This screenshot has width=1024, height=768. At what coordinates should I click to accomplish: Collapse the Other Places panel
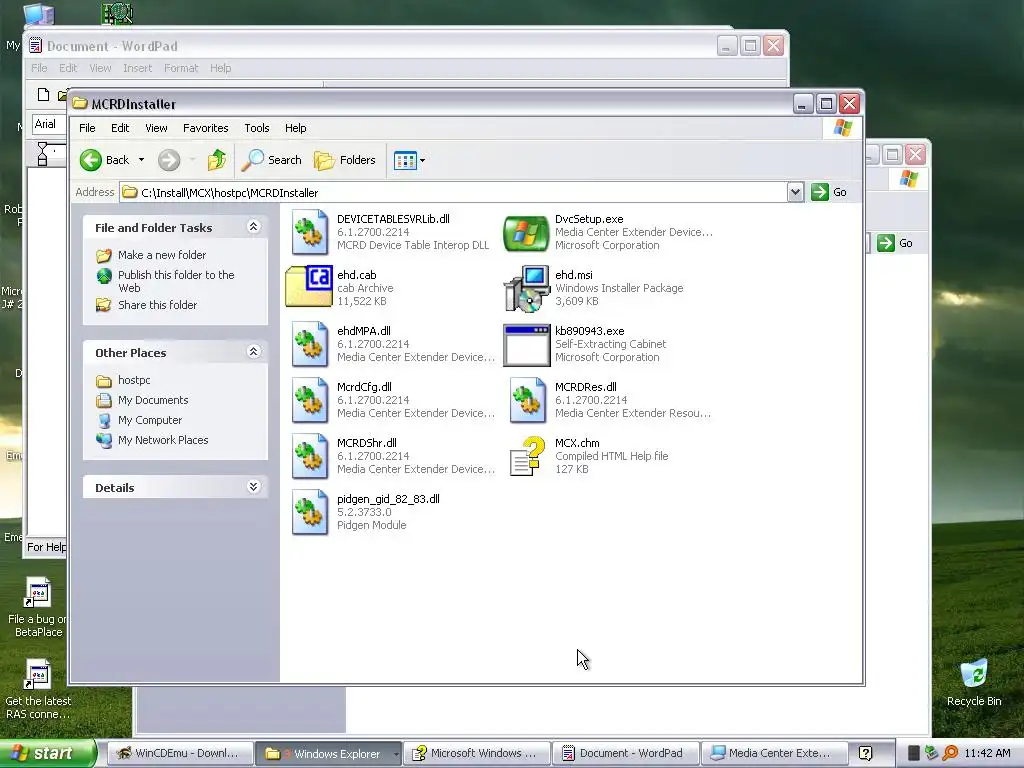pyautogui.click(x=253, y=352)
